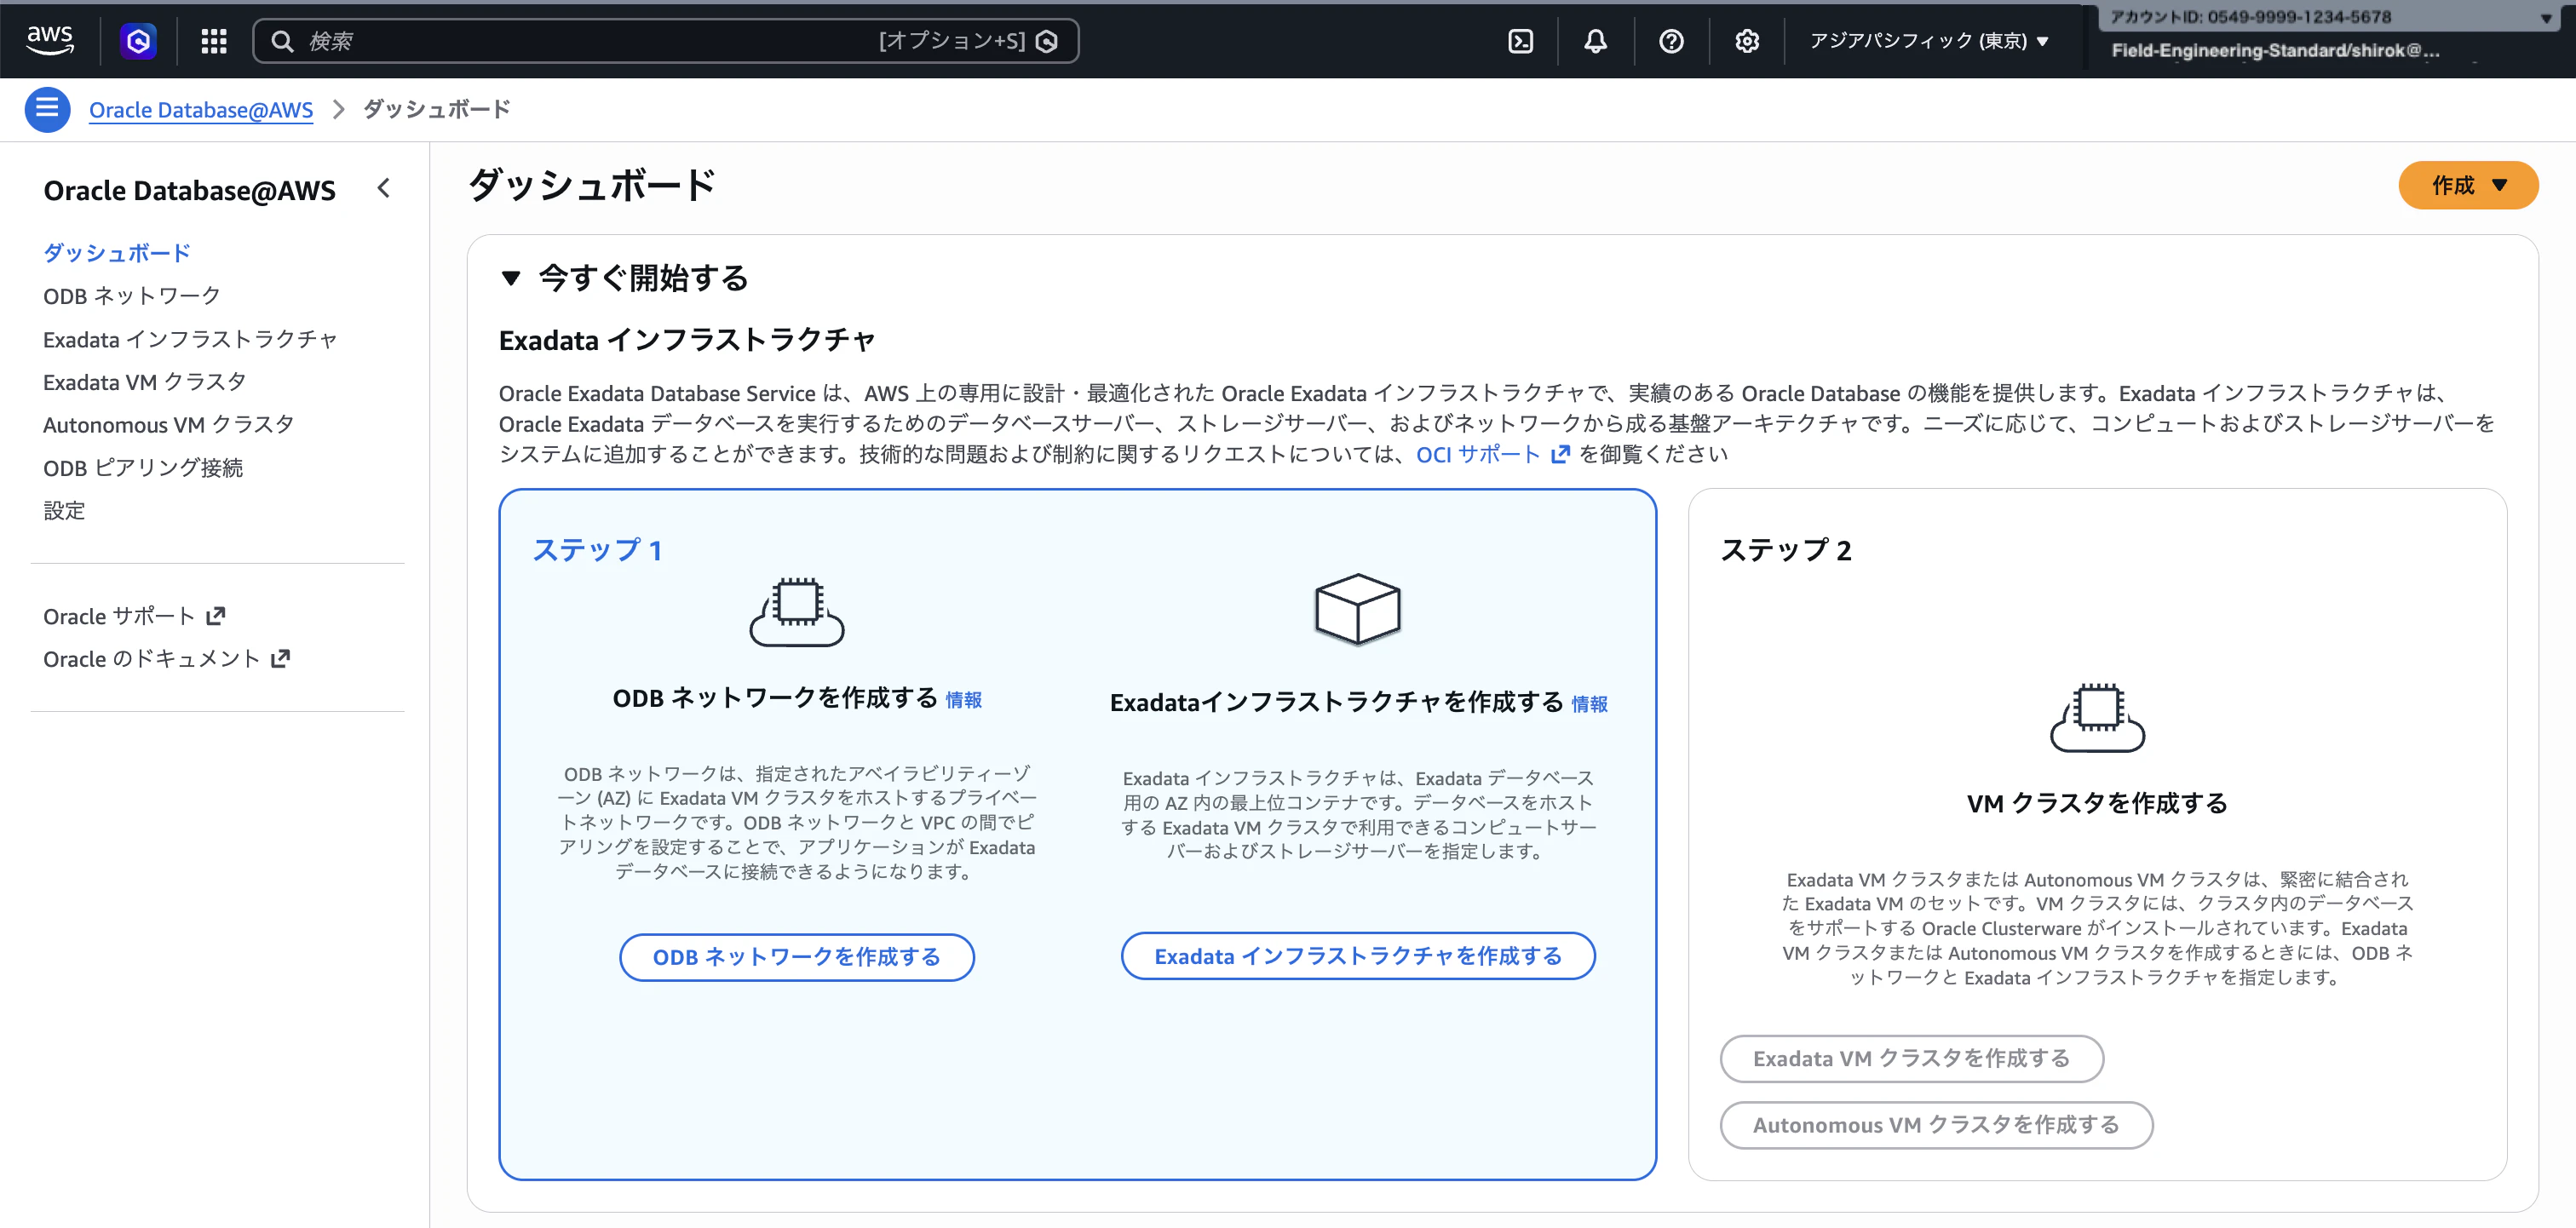The width and height of the screenshot is (2576, 1228).
Task: Select ダッシュボード in sidebar
Action: click(117, 253)
